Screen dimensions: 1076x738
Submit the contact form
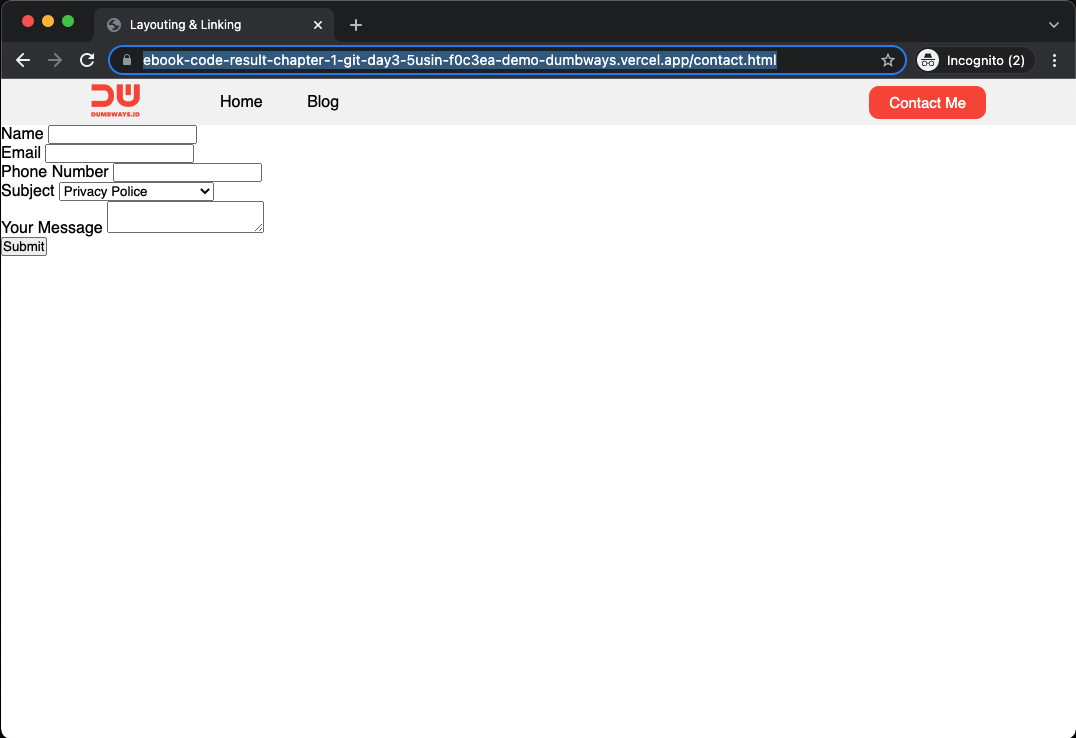click(24, 246)
